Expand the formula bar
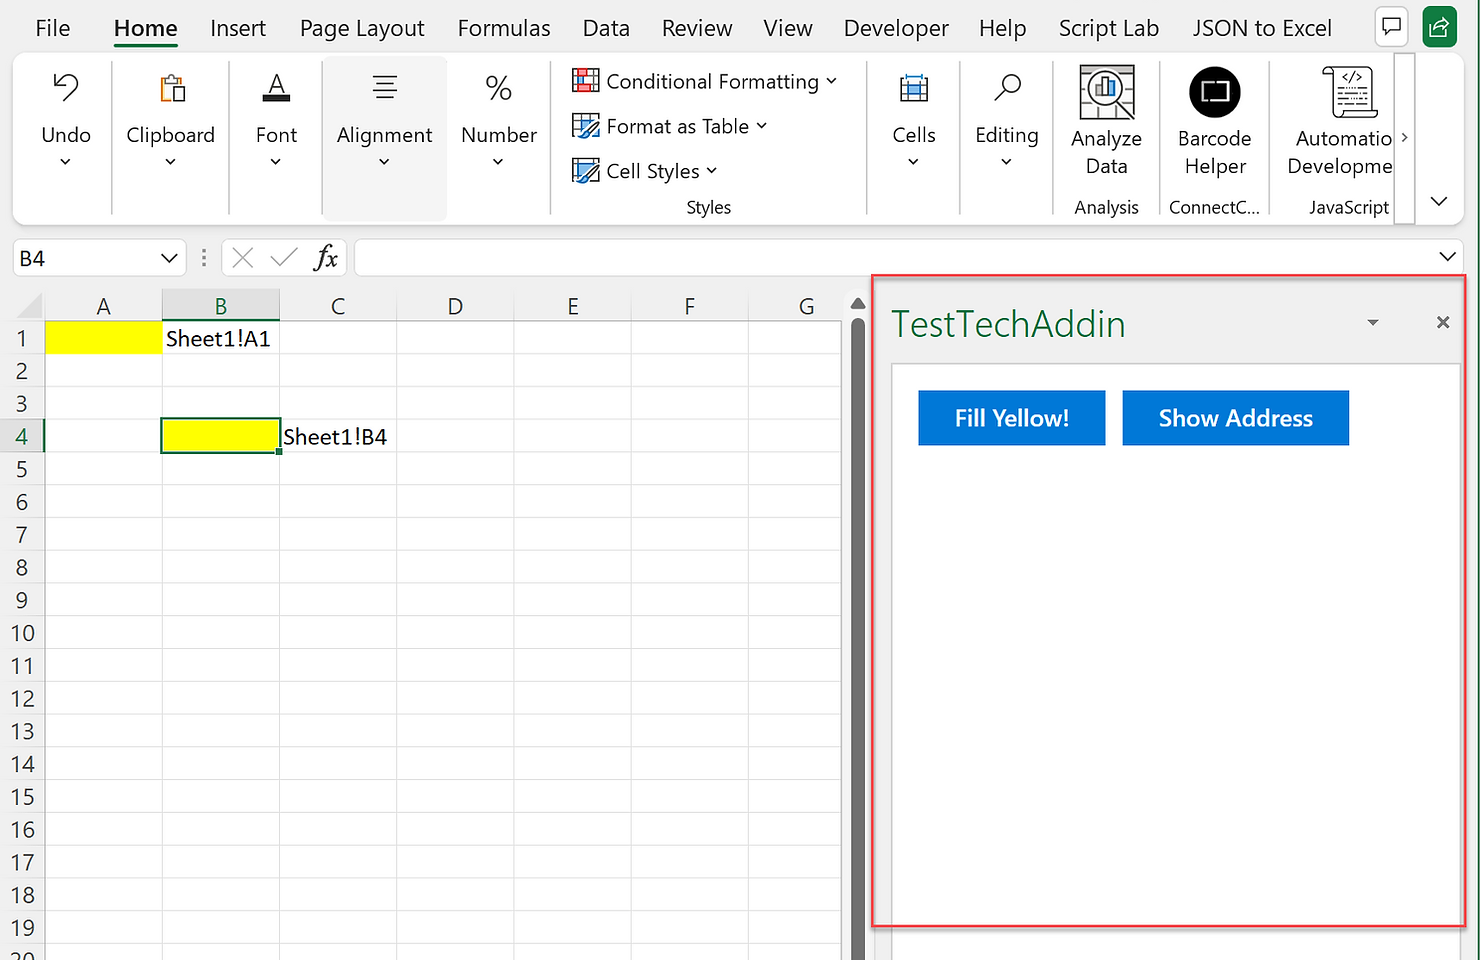 point(1447,257)
